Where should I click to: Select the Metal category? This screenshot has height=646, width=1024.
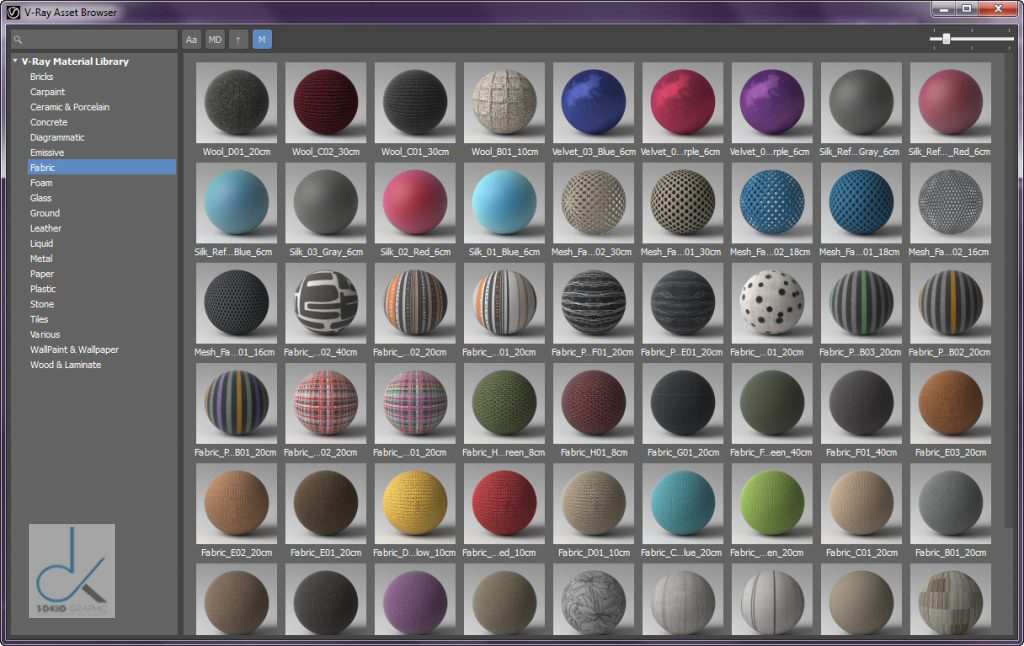pyautogui.click(x=40, y=259)
